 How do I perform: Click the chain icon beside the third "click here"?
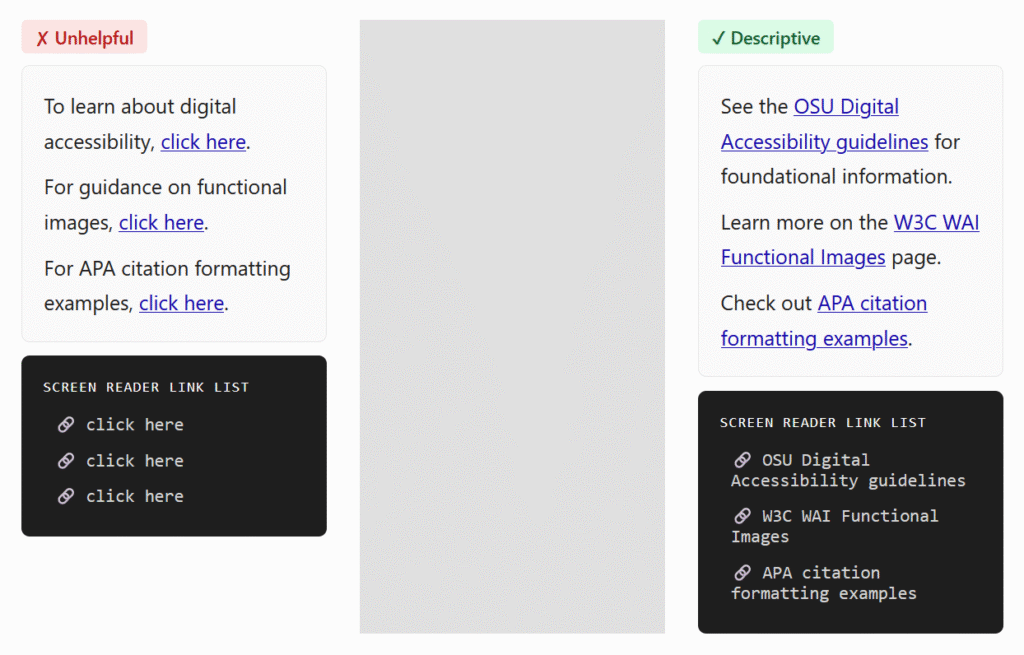(x=66, y=496)
